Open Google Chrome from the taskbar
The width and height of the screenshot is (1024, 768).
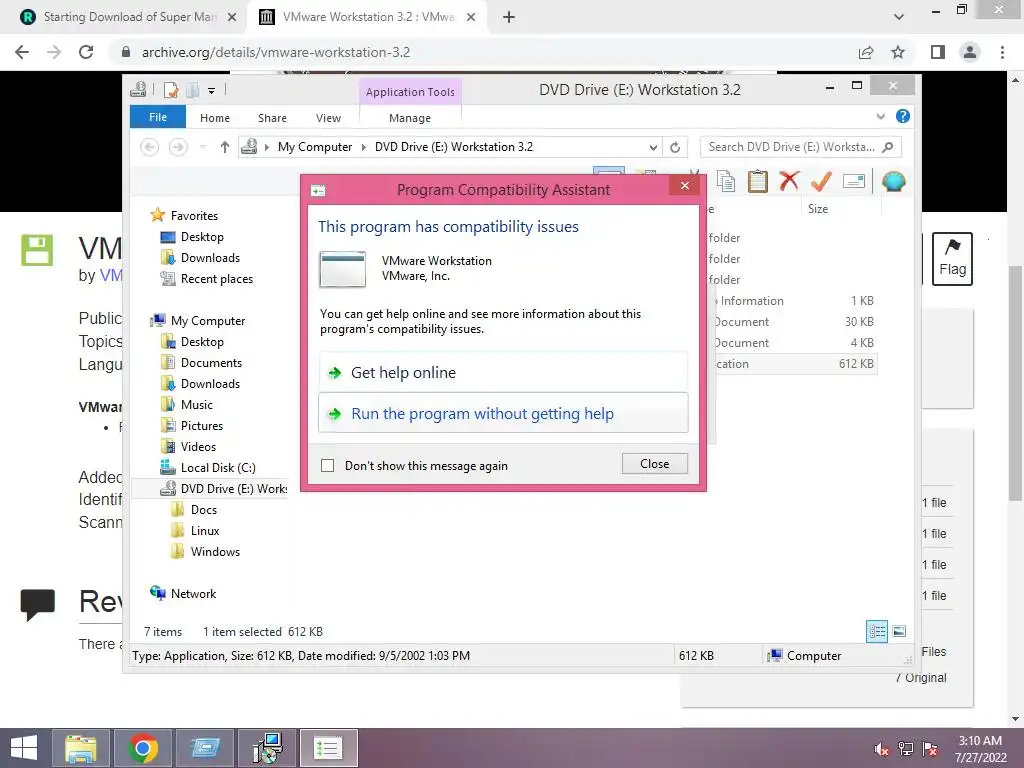pyautogui.click(x=143, y=748)
